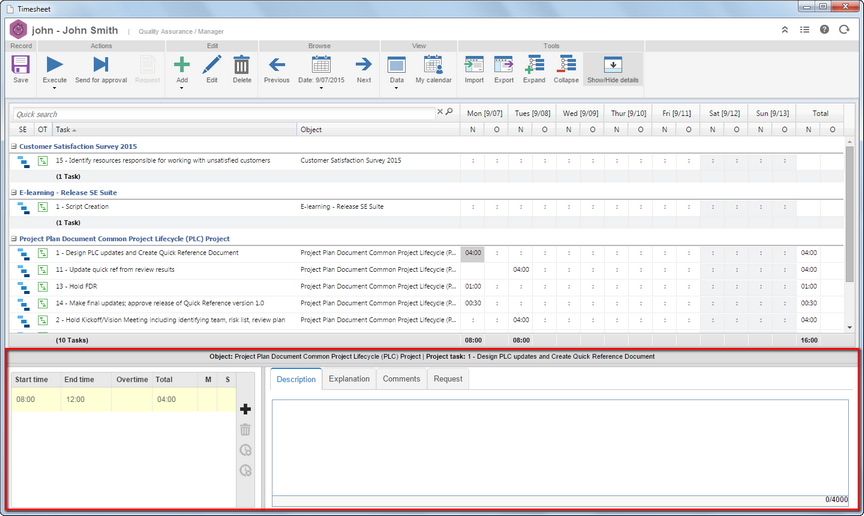The width and height of the screenshot is (864, 516).
Task: Click the Total column header
Action: [820, 113]
